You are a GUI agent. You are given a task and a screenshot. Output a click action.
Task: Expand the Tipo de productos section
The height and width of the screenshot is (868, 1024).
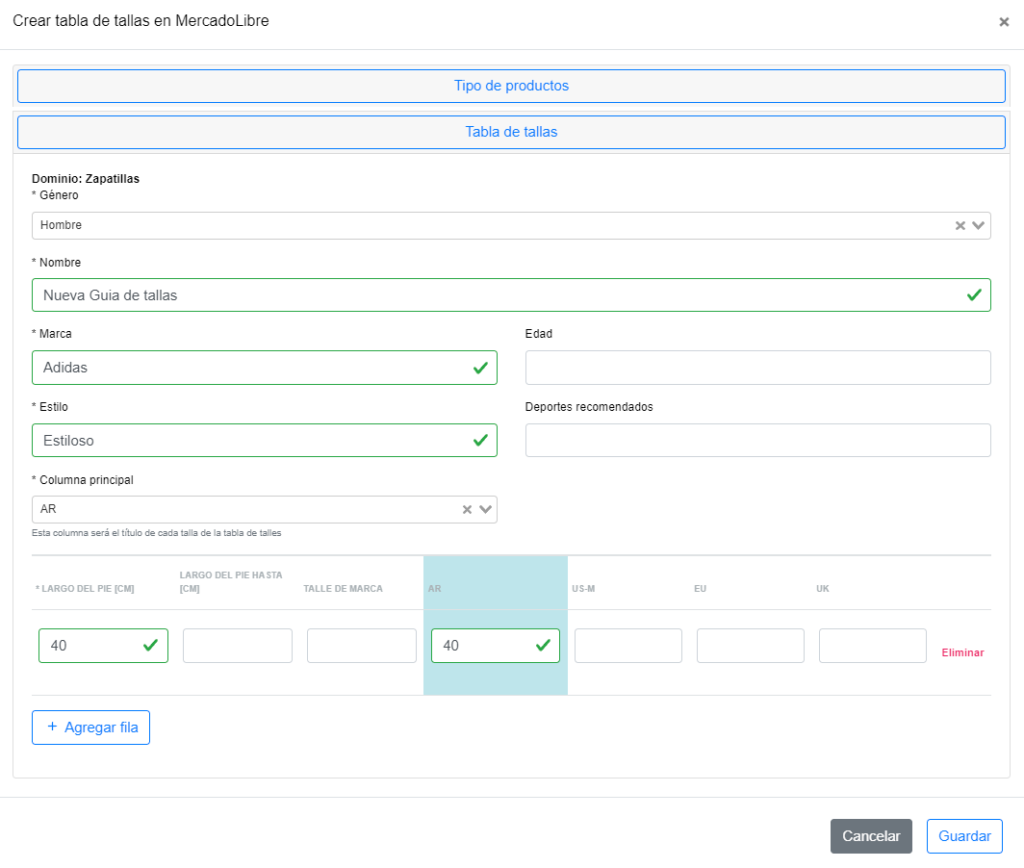(511, 86)
